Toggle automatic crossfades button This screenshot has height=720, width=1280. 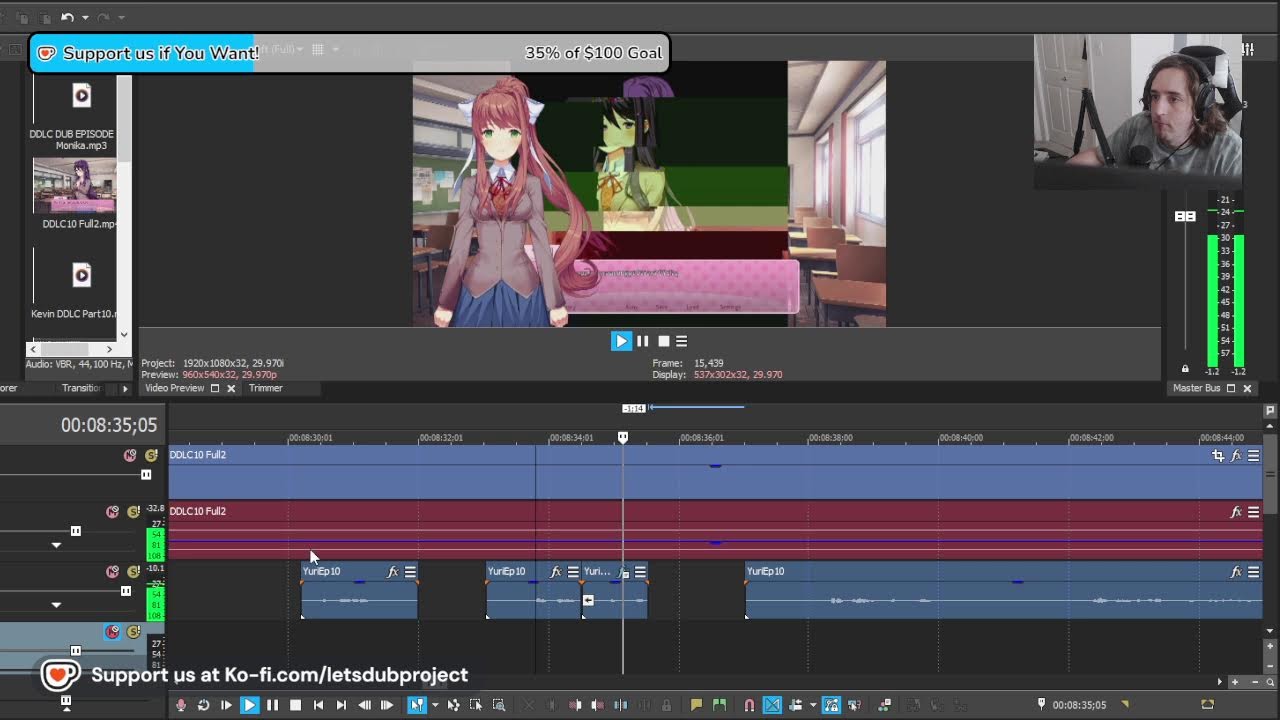pyautogui.click(x=772, y=705)
